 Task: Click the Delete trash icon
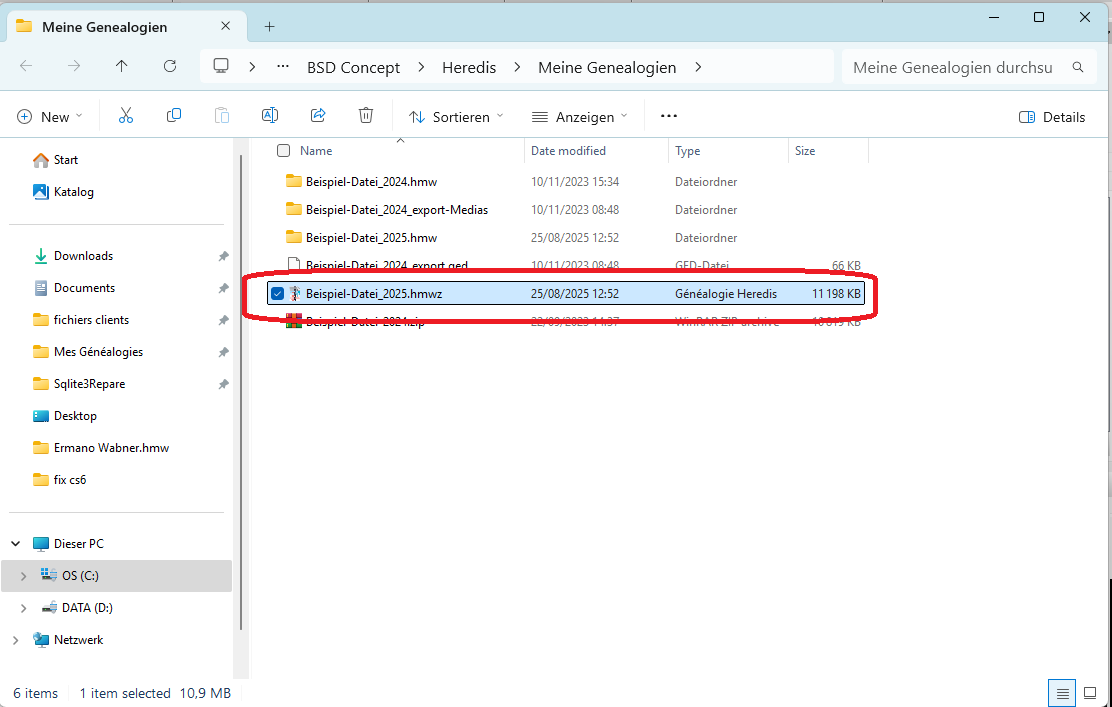[x=366, y=116]
